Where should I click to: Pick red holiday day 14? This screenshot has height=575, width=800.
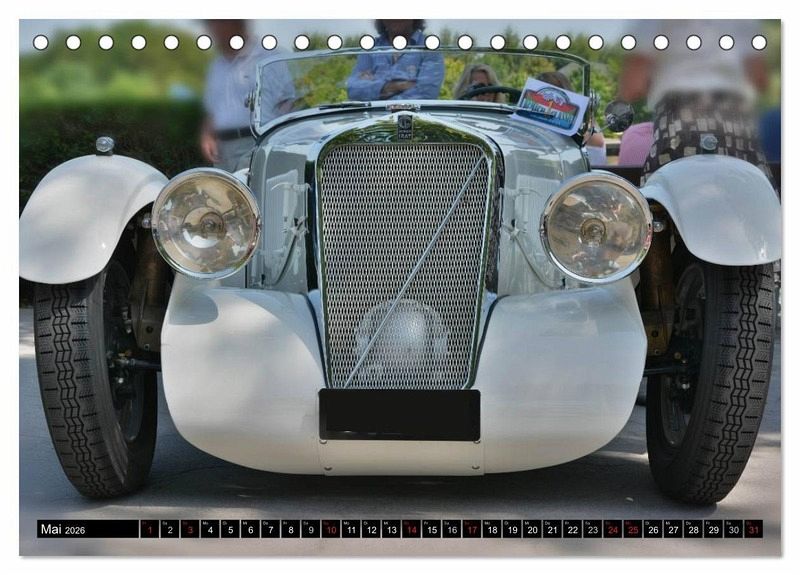412,529
